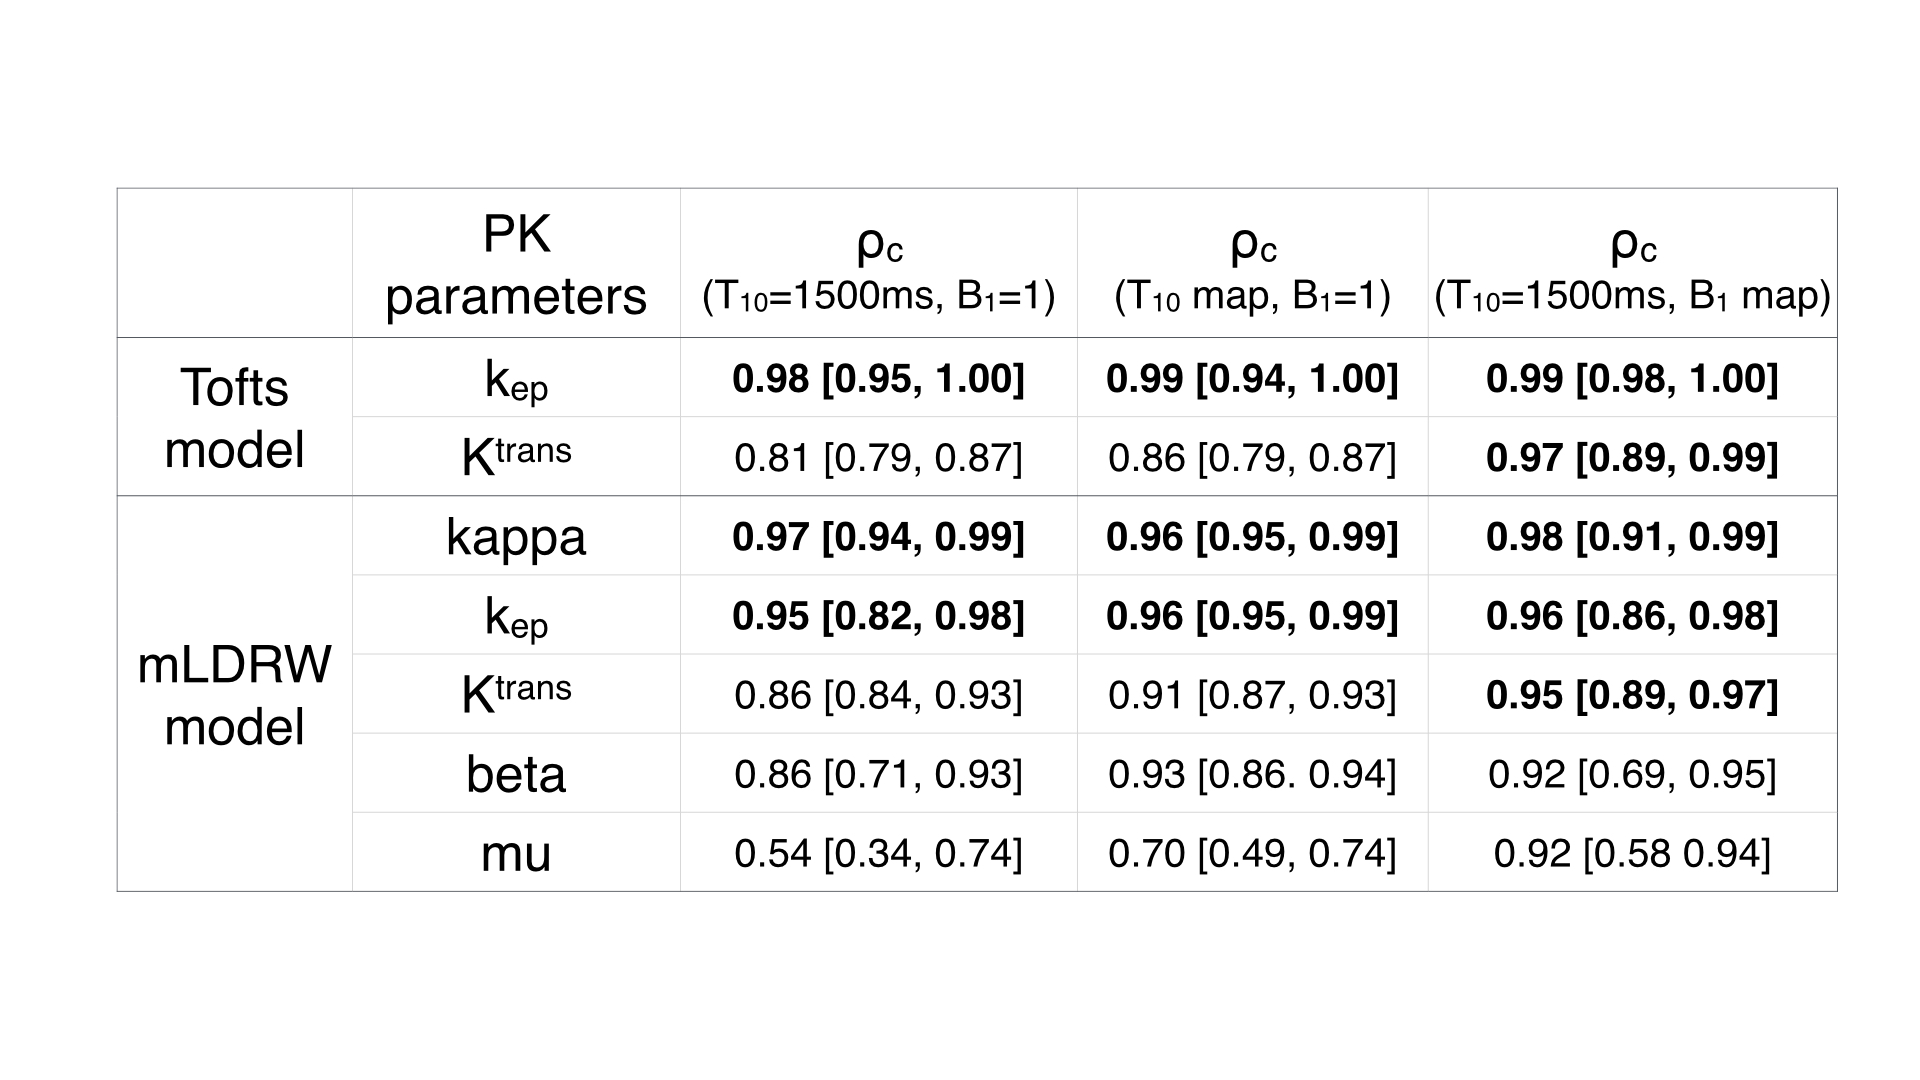Click the "beta" parameter cell

coord(516,774)
